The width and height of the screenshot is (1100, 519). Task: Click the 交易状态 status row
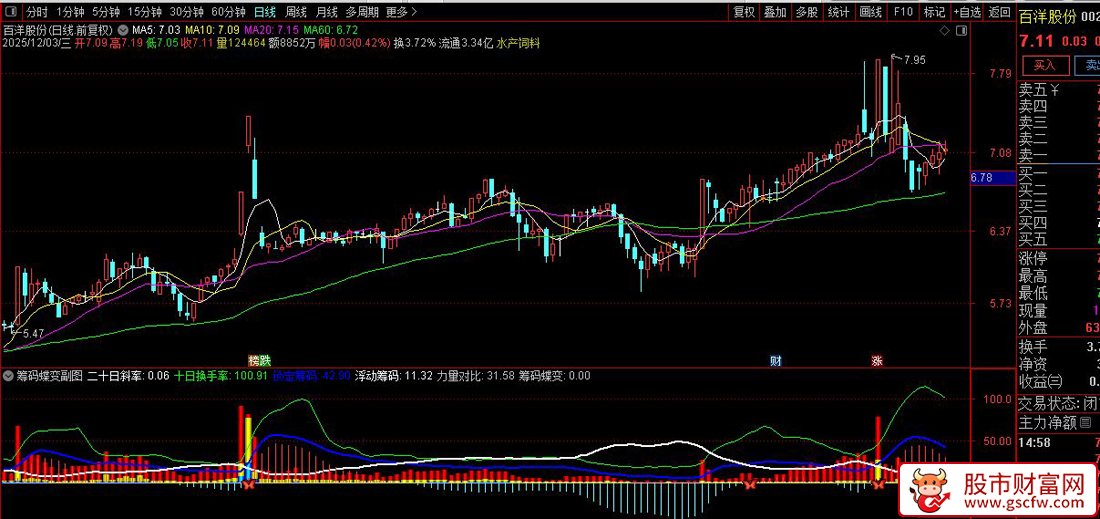click(1059, 403)
